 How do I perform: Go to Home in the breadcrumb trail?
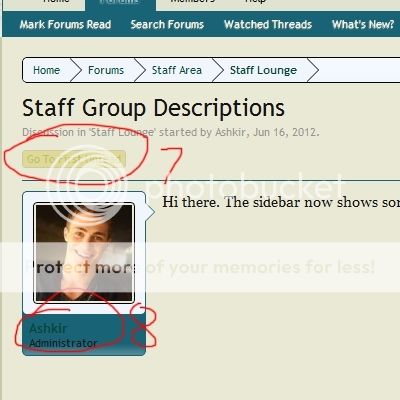tap(46, 70)
